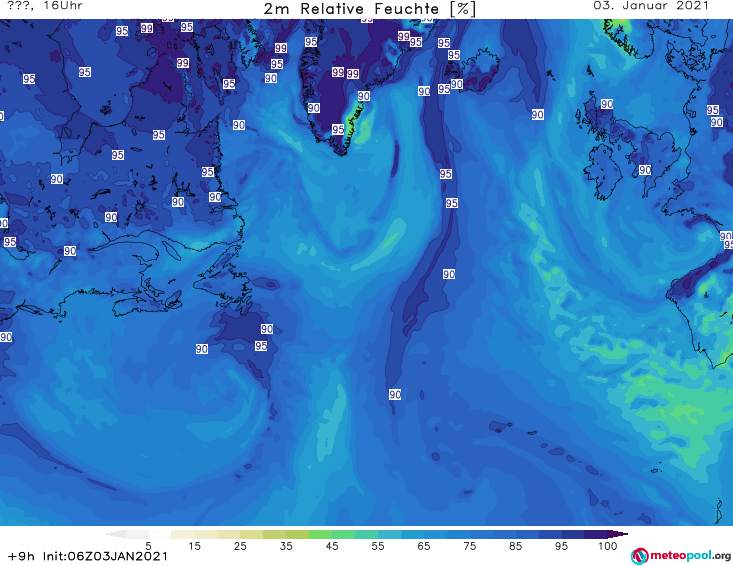Click the '+9h' forecast offset text
This screenshot has width=733, height=566.
[21, 556]
